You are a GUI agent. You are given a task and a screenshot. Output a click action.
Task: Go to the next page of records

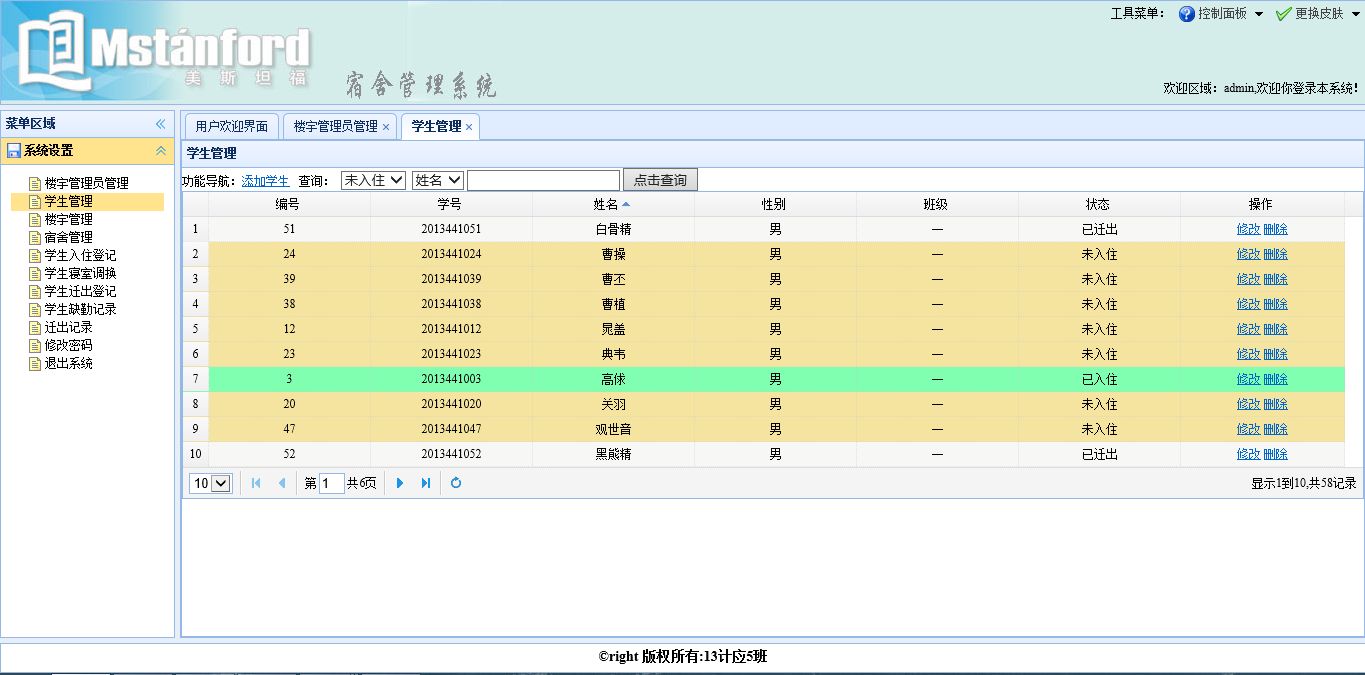(x=400, y=483)
